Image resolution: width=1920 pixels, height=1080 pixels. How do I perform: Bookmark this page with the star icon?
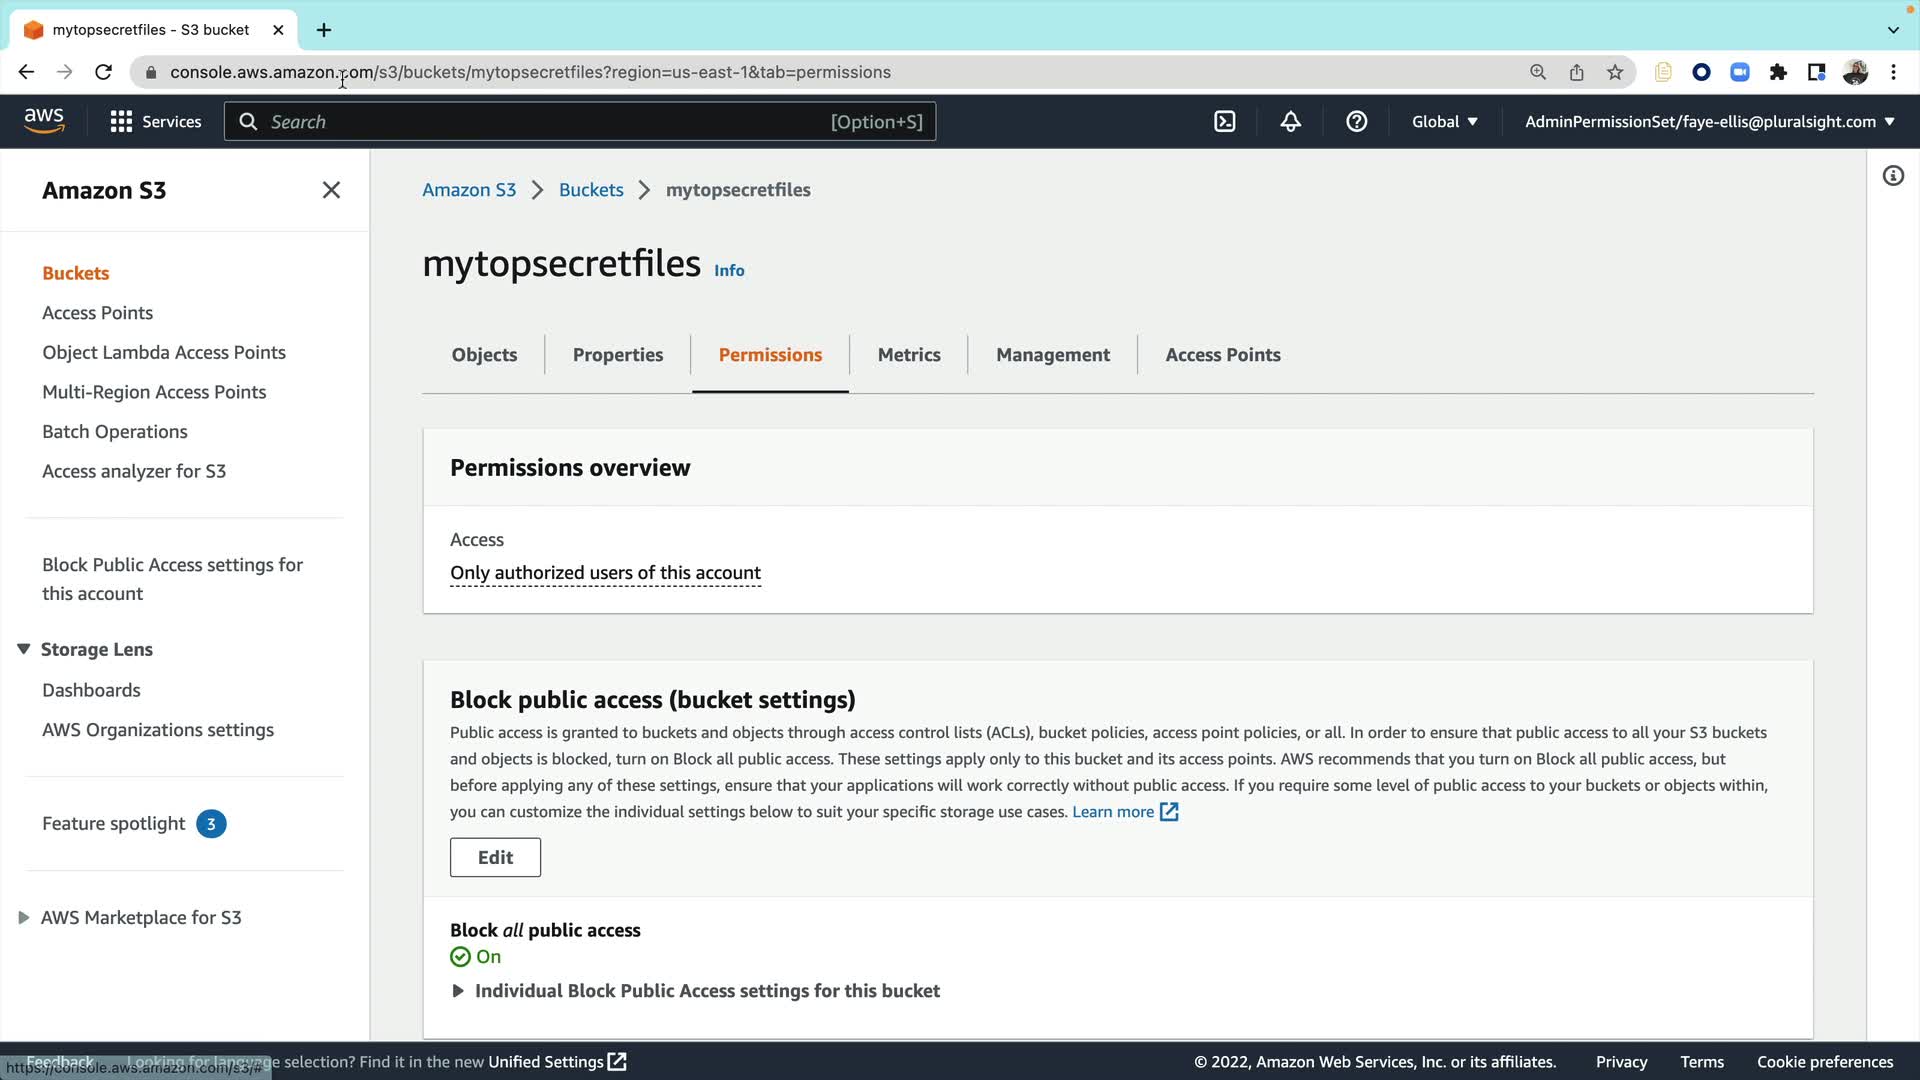coord(1615,72)
